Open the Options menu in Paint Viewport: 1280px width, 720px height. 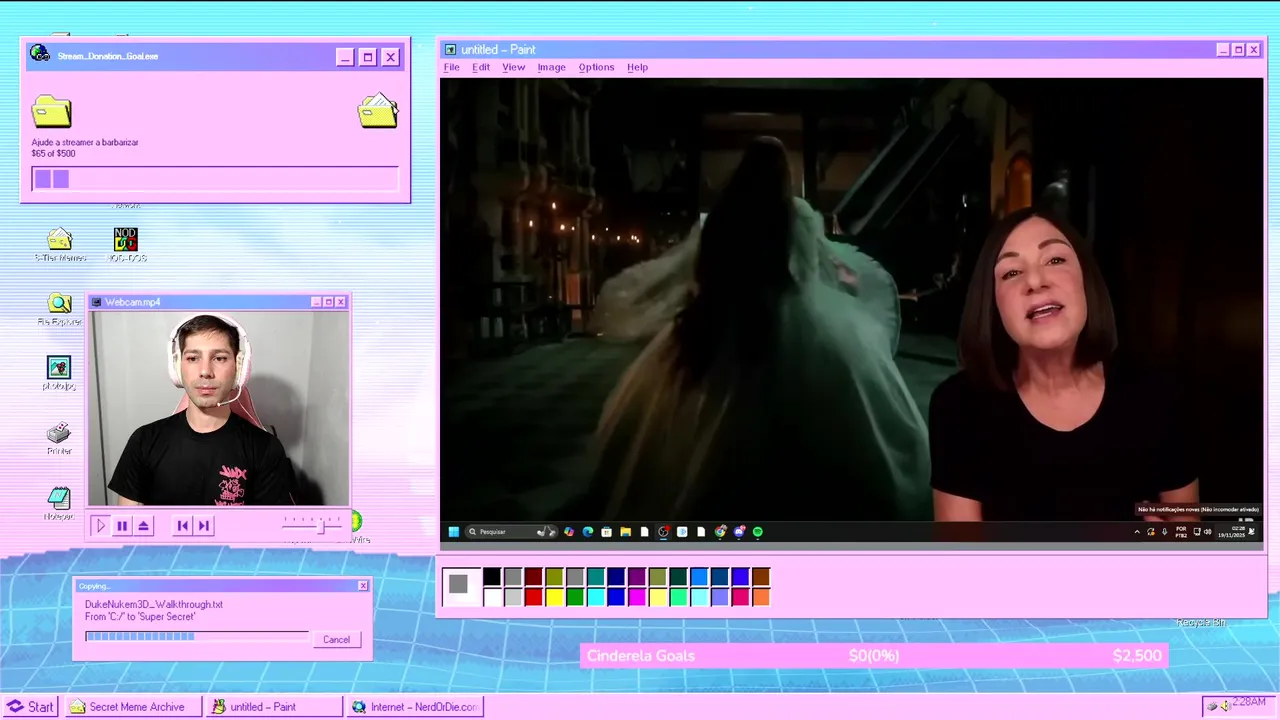(x=596, y=67)
